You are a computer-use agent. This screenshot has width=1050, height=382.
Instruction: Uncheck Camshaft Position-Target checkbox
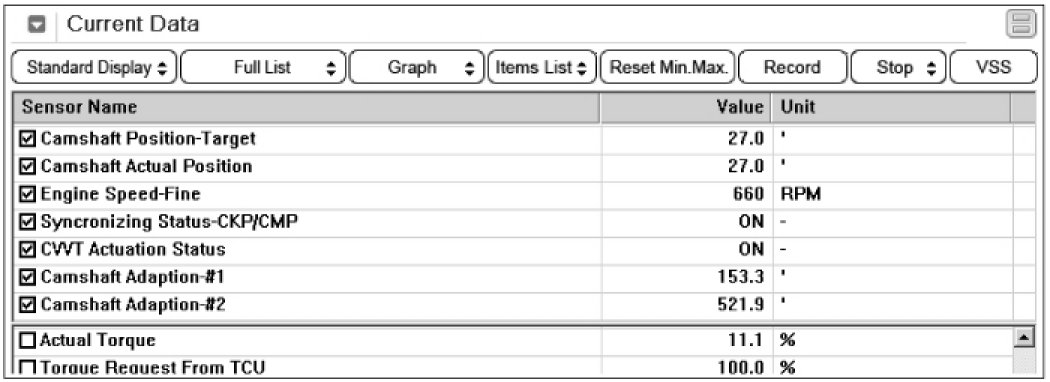pos(28,139)
